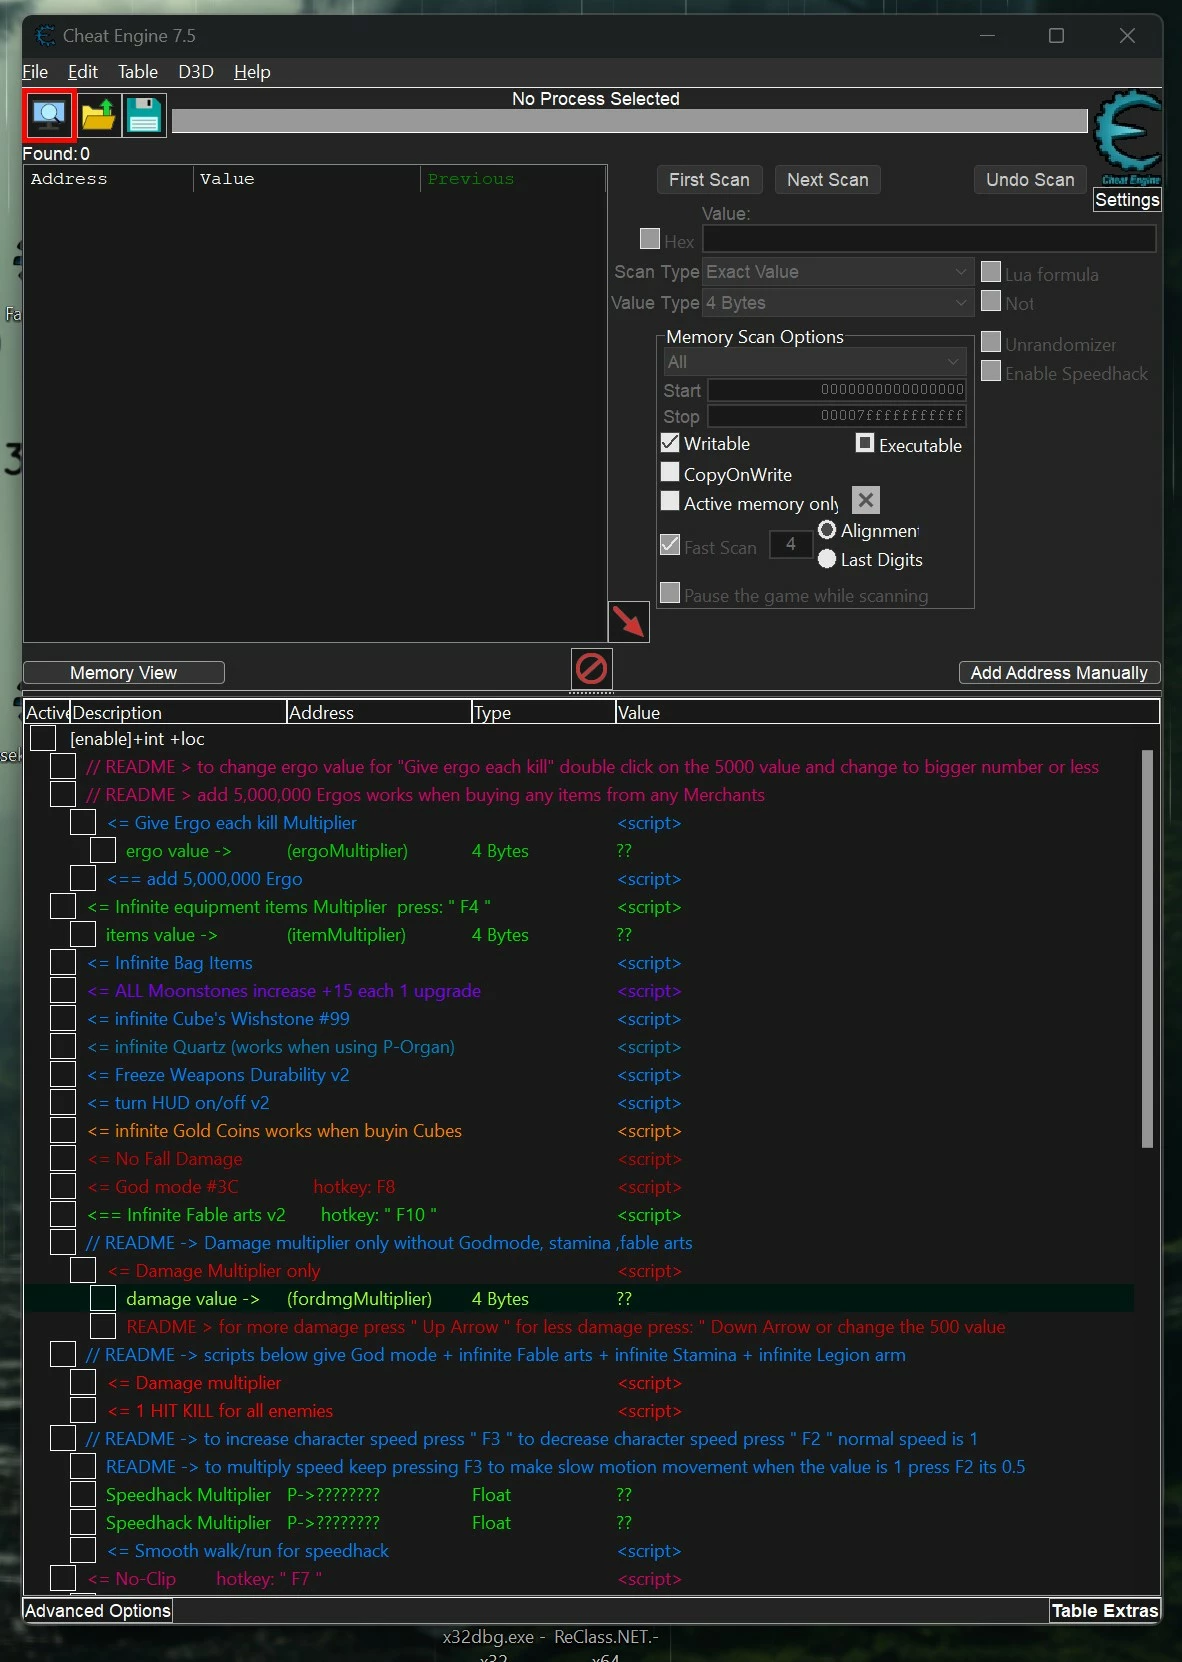1182x1662 pixels.
Task: Toggle the Hex checkbox
Action: [650, 239]
